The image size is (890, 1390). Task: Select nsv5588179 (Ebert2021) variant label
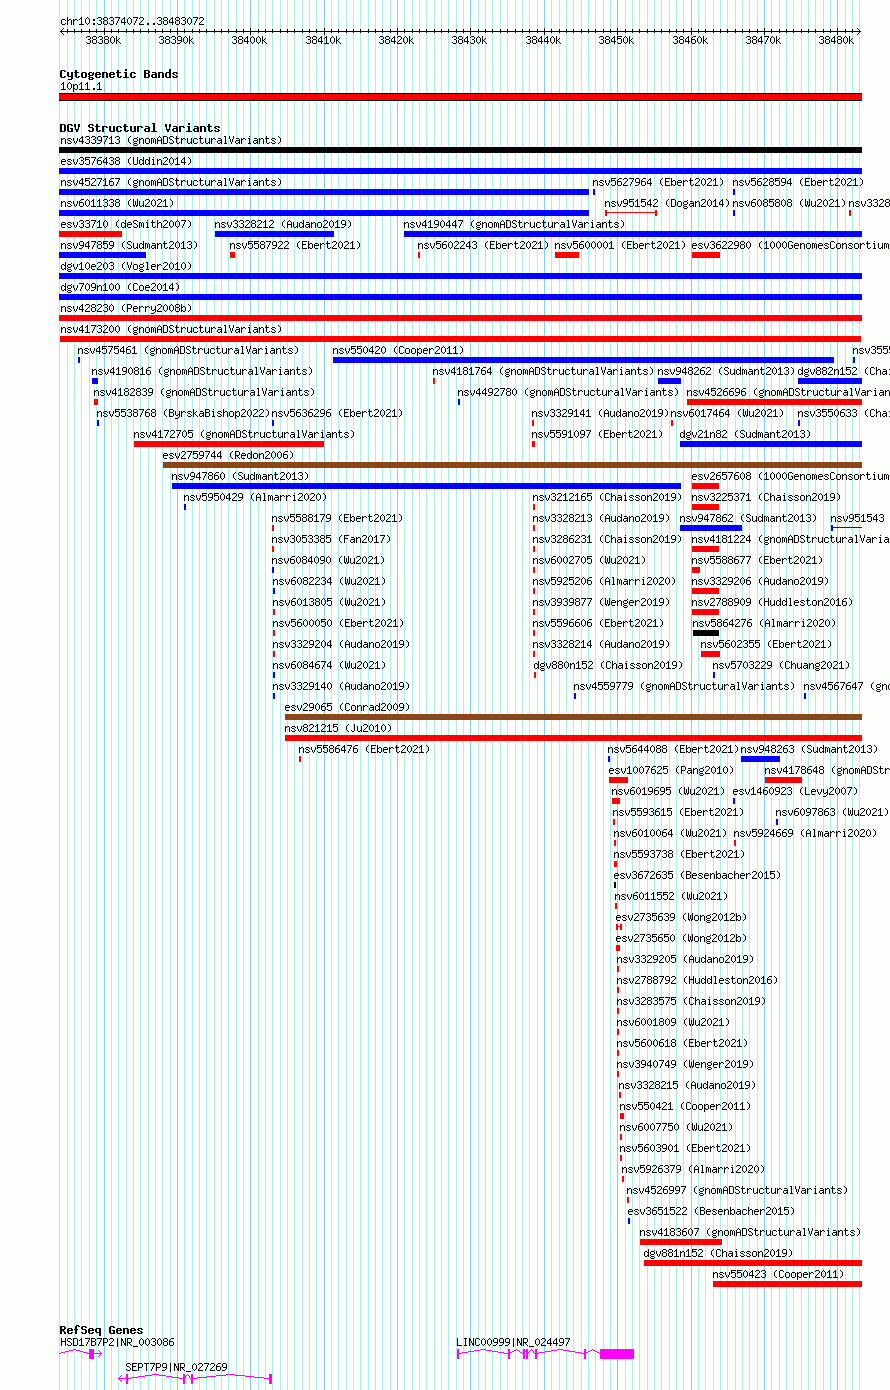337,518
